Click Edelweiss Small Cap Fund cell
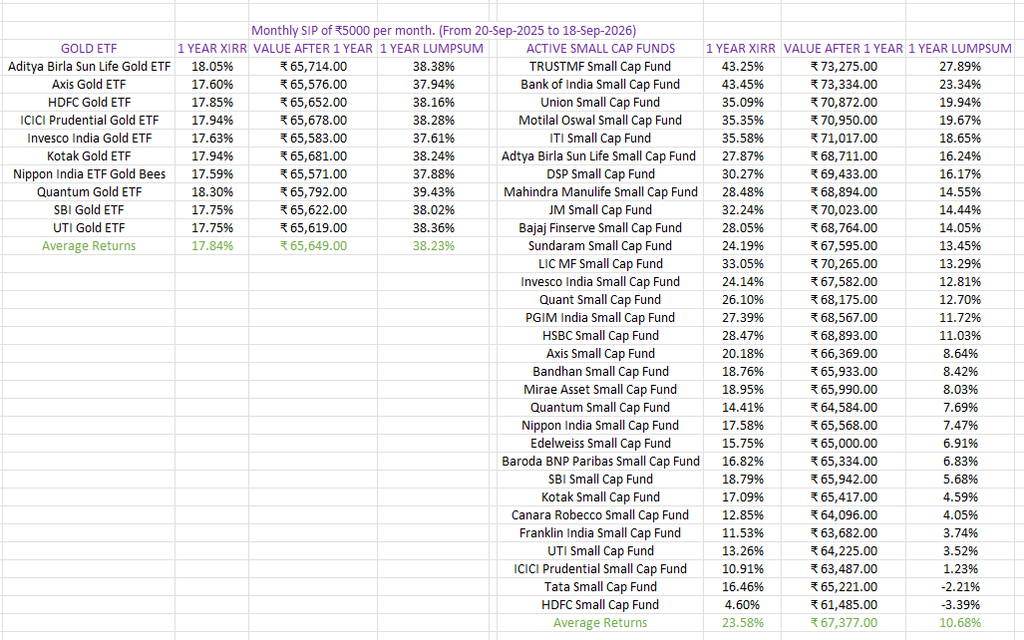 600,443
